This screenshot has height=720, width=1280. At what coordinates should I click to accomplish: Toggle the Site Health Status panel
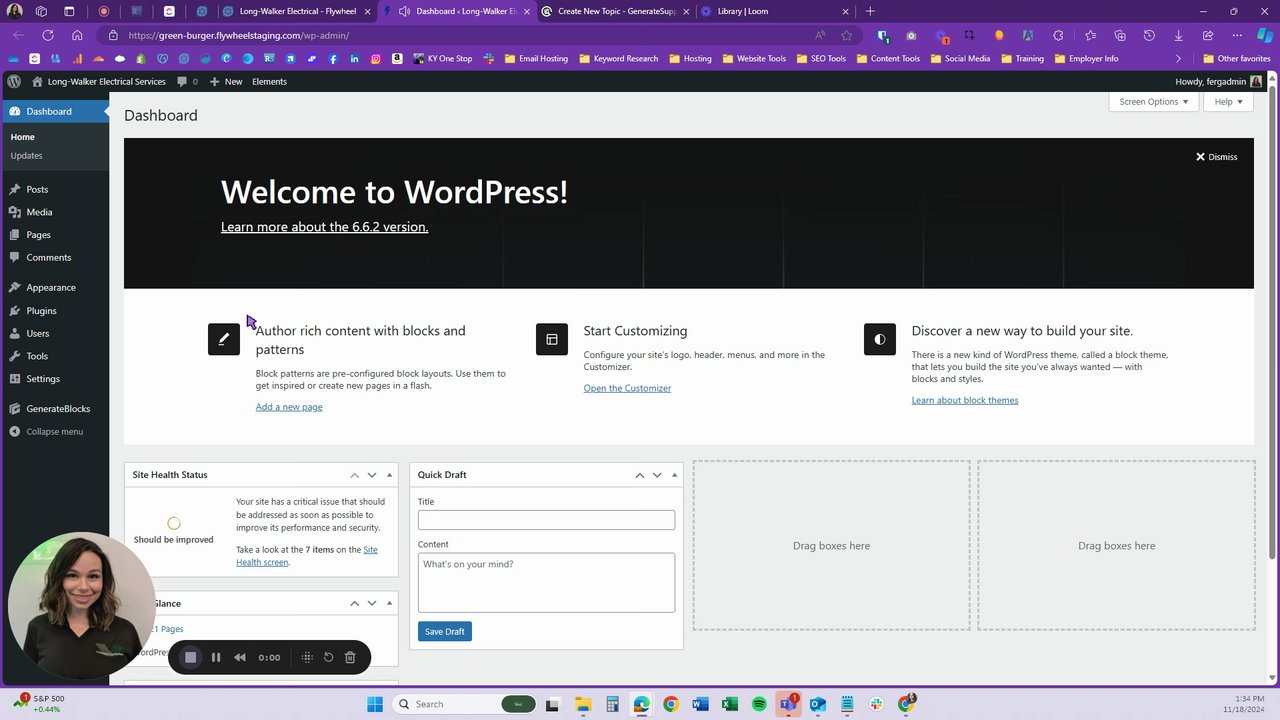389,475
